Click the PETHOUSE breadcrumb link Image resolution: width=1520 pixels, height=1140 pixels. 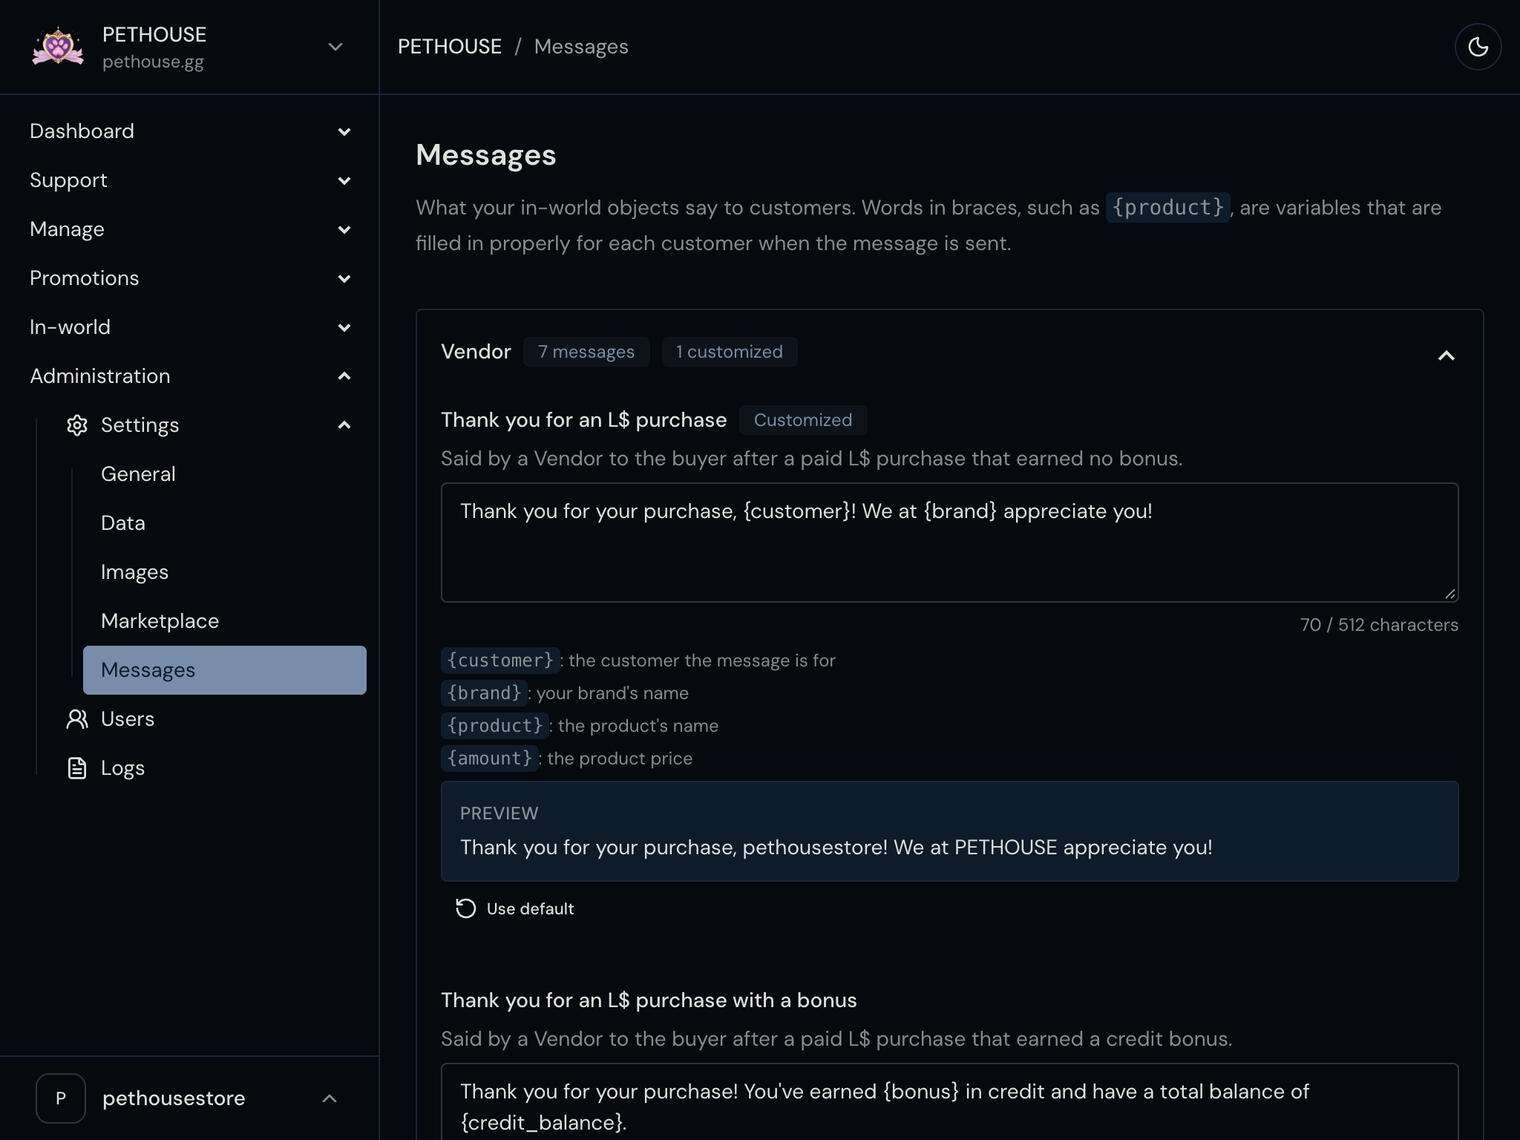point(450,47)
